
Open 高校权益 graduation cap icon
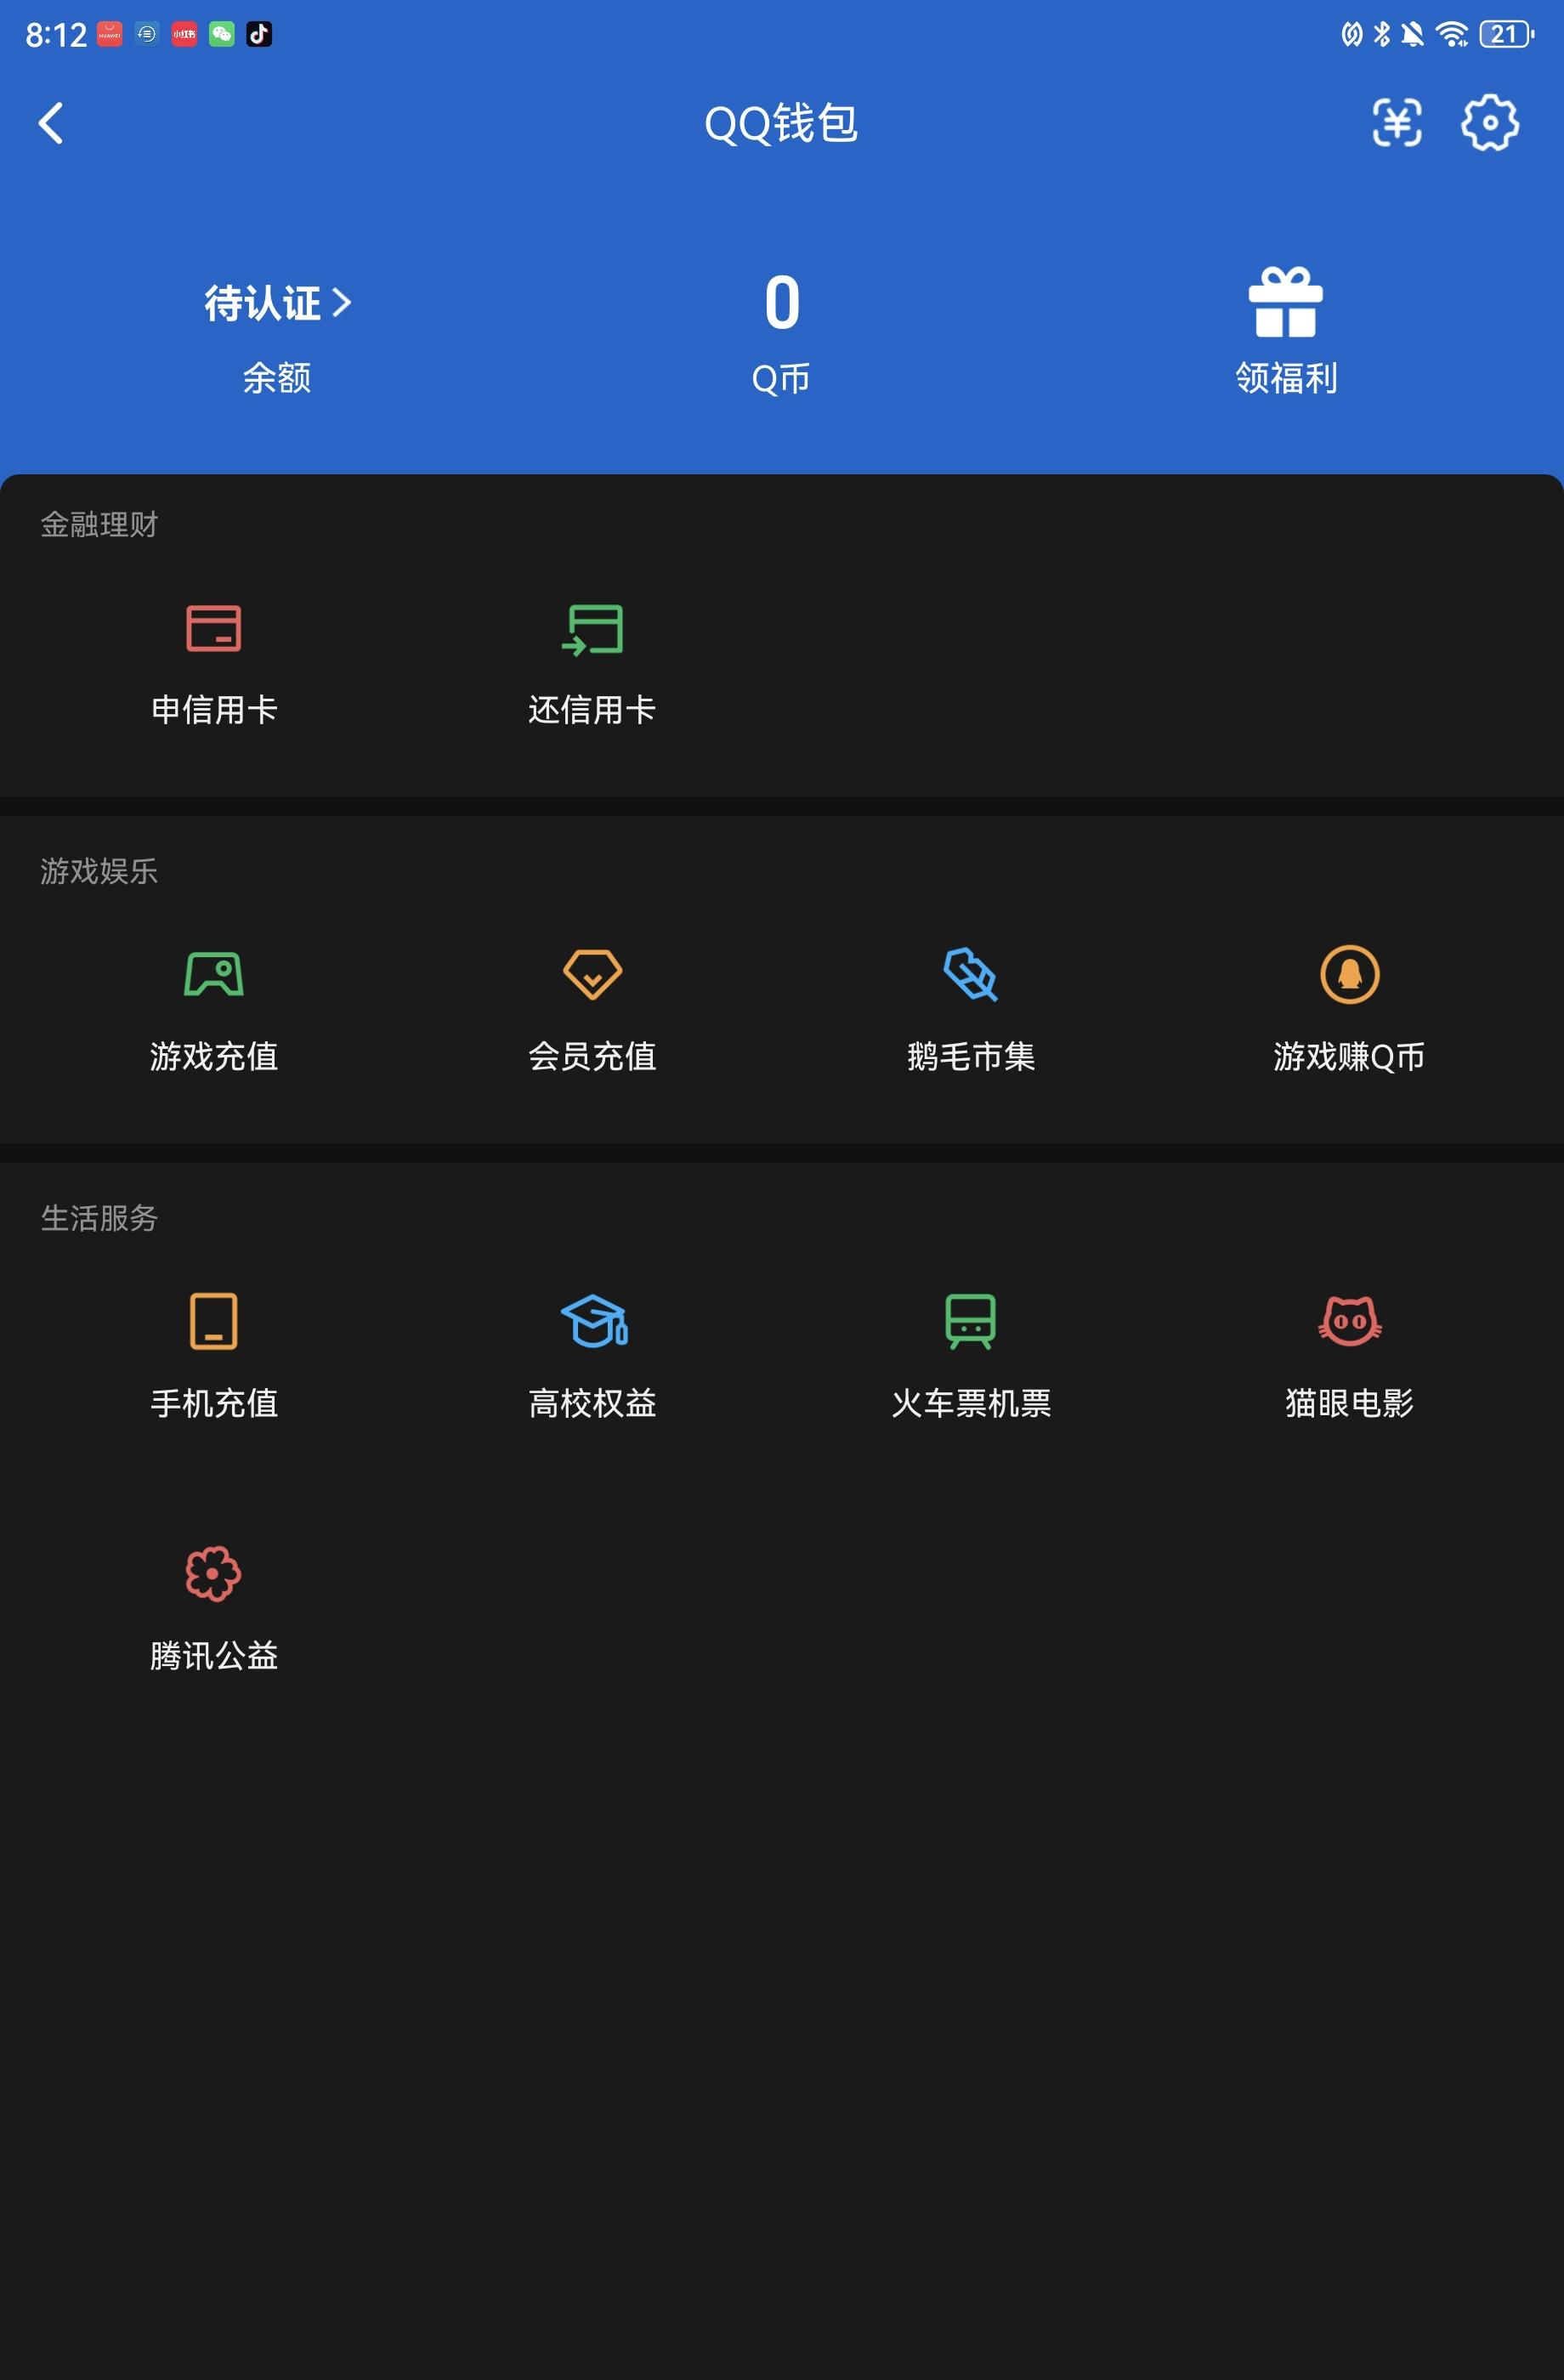click(x=593, y=1321)
